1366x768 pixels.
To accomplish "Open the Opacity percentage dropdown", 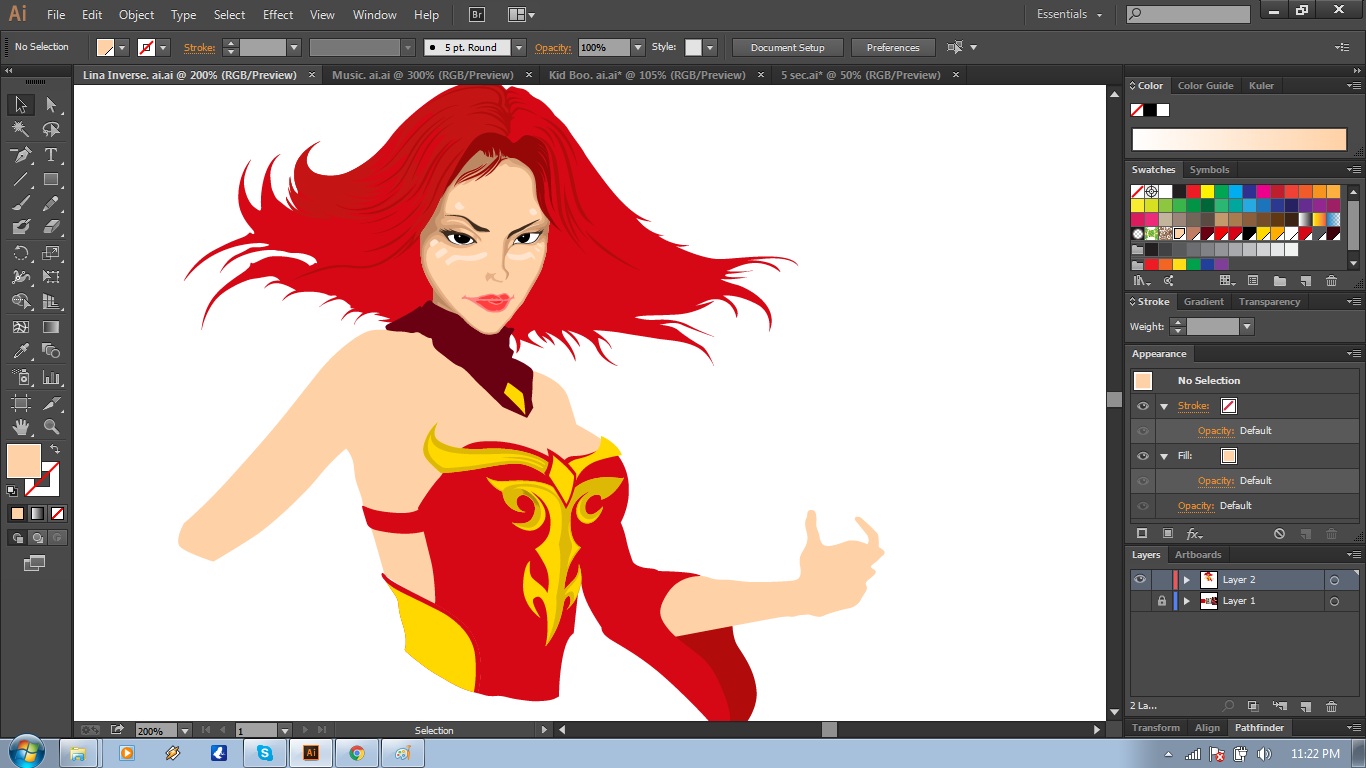I will (638, 47).
